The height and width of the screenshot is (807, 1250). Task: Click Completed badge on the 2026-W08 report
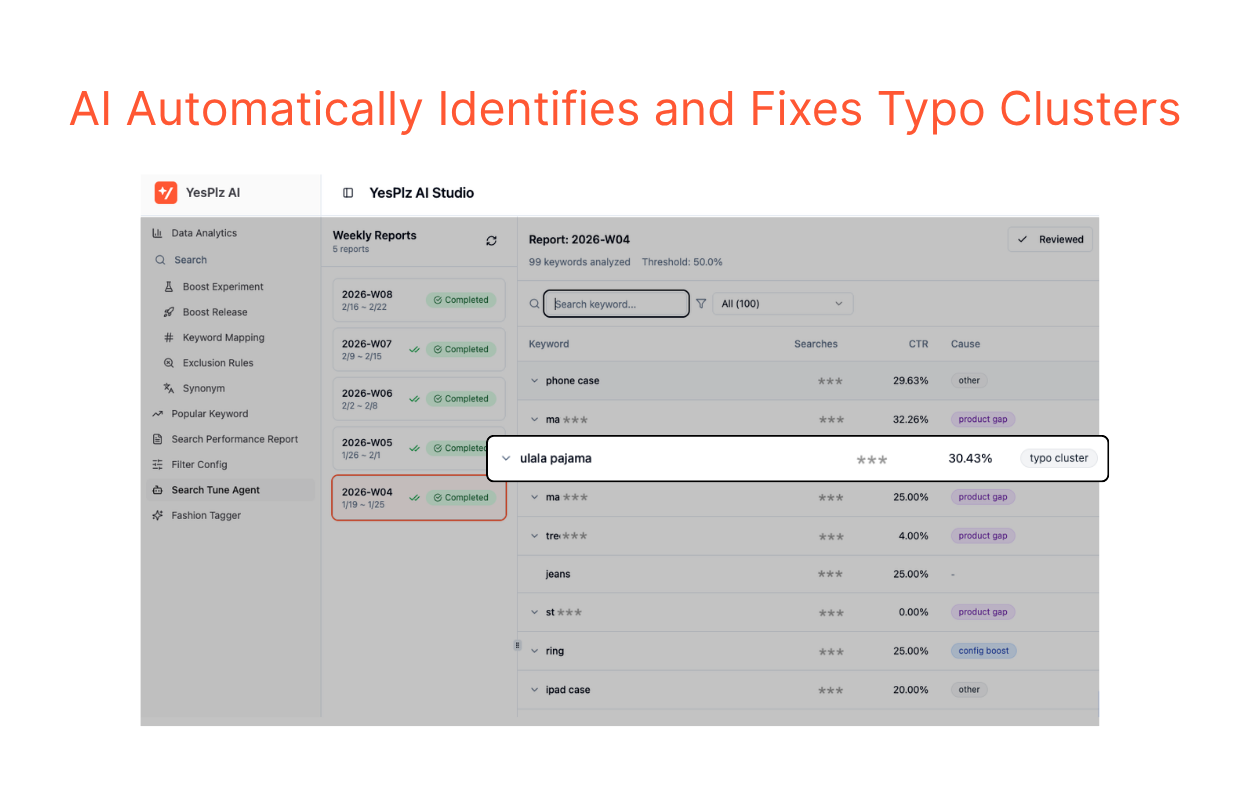click(x=461, y=300)
